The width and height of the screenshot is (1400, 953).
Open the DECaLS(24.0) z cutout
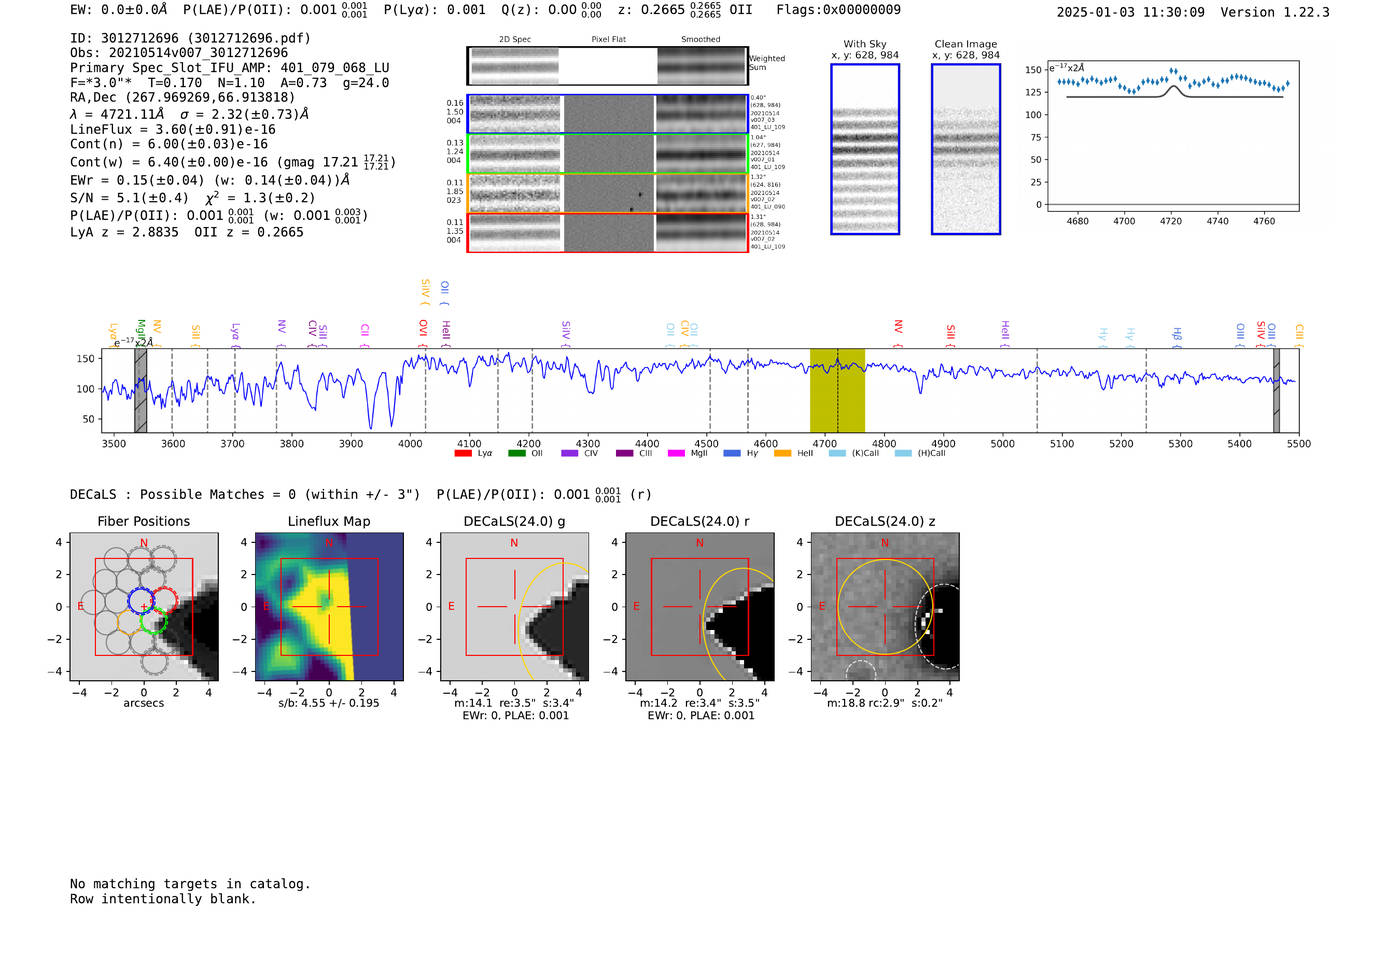pos(885,607)
